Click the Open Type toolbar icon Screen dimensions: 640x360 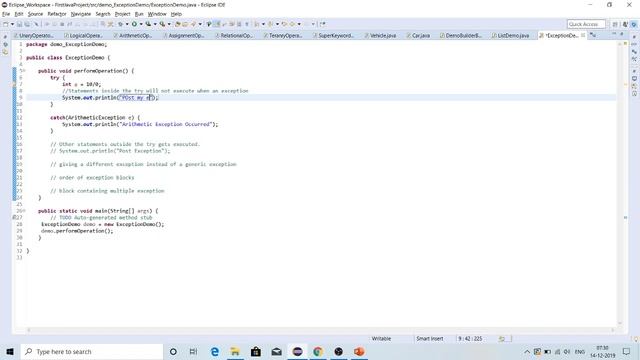177,24
